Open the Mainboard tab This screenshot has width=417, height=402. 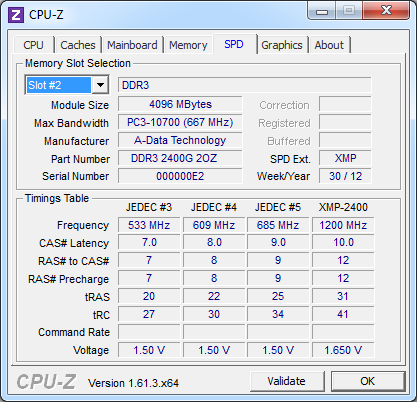pos(132,45)
